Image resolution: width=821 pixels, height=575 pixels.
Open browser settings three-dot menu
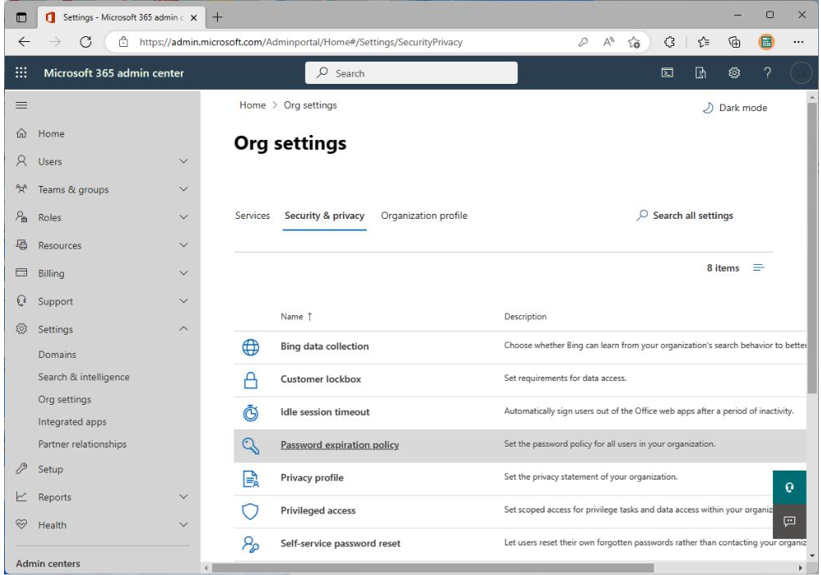click(x=798, y=42)
